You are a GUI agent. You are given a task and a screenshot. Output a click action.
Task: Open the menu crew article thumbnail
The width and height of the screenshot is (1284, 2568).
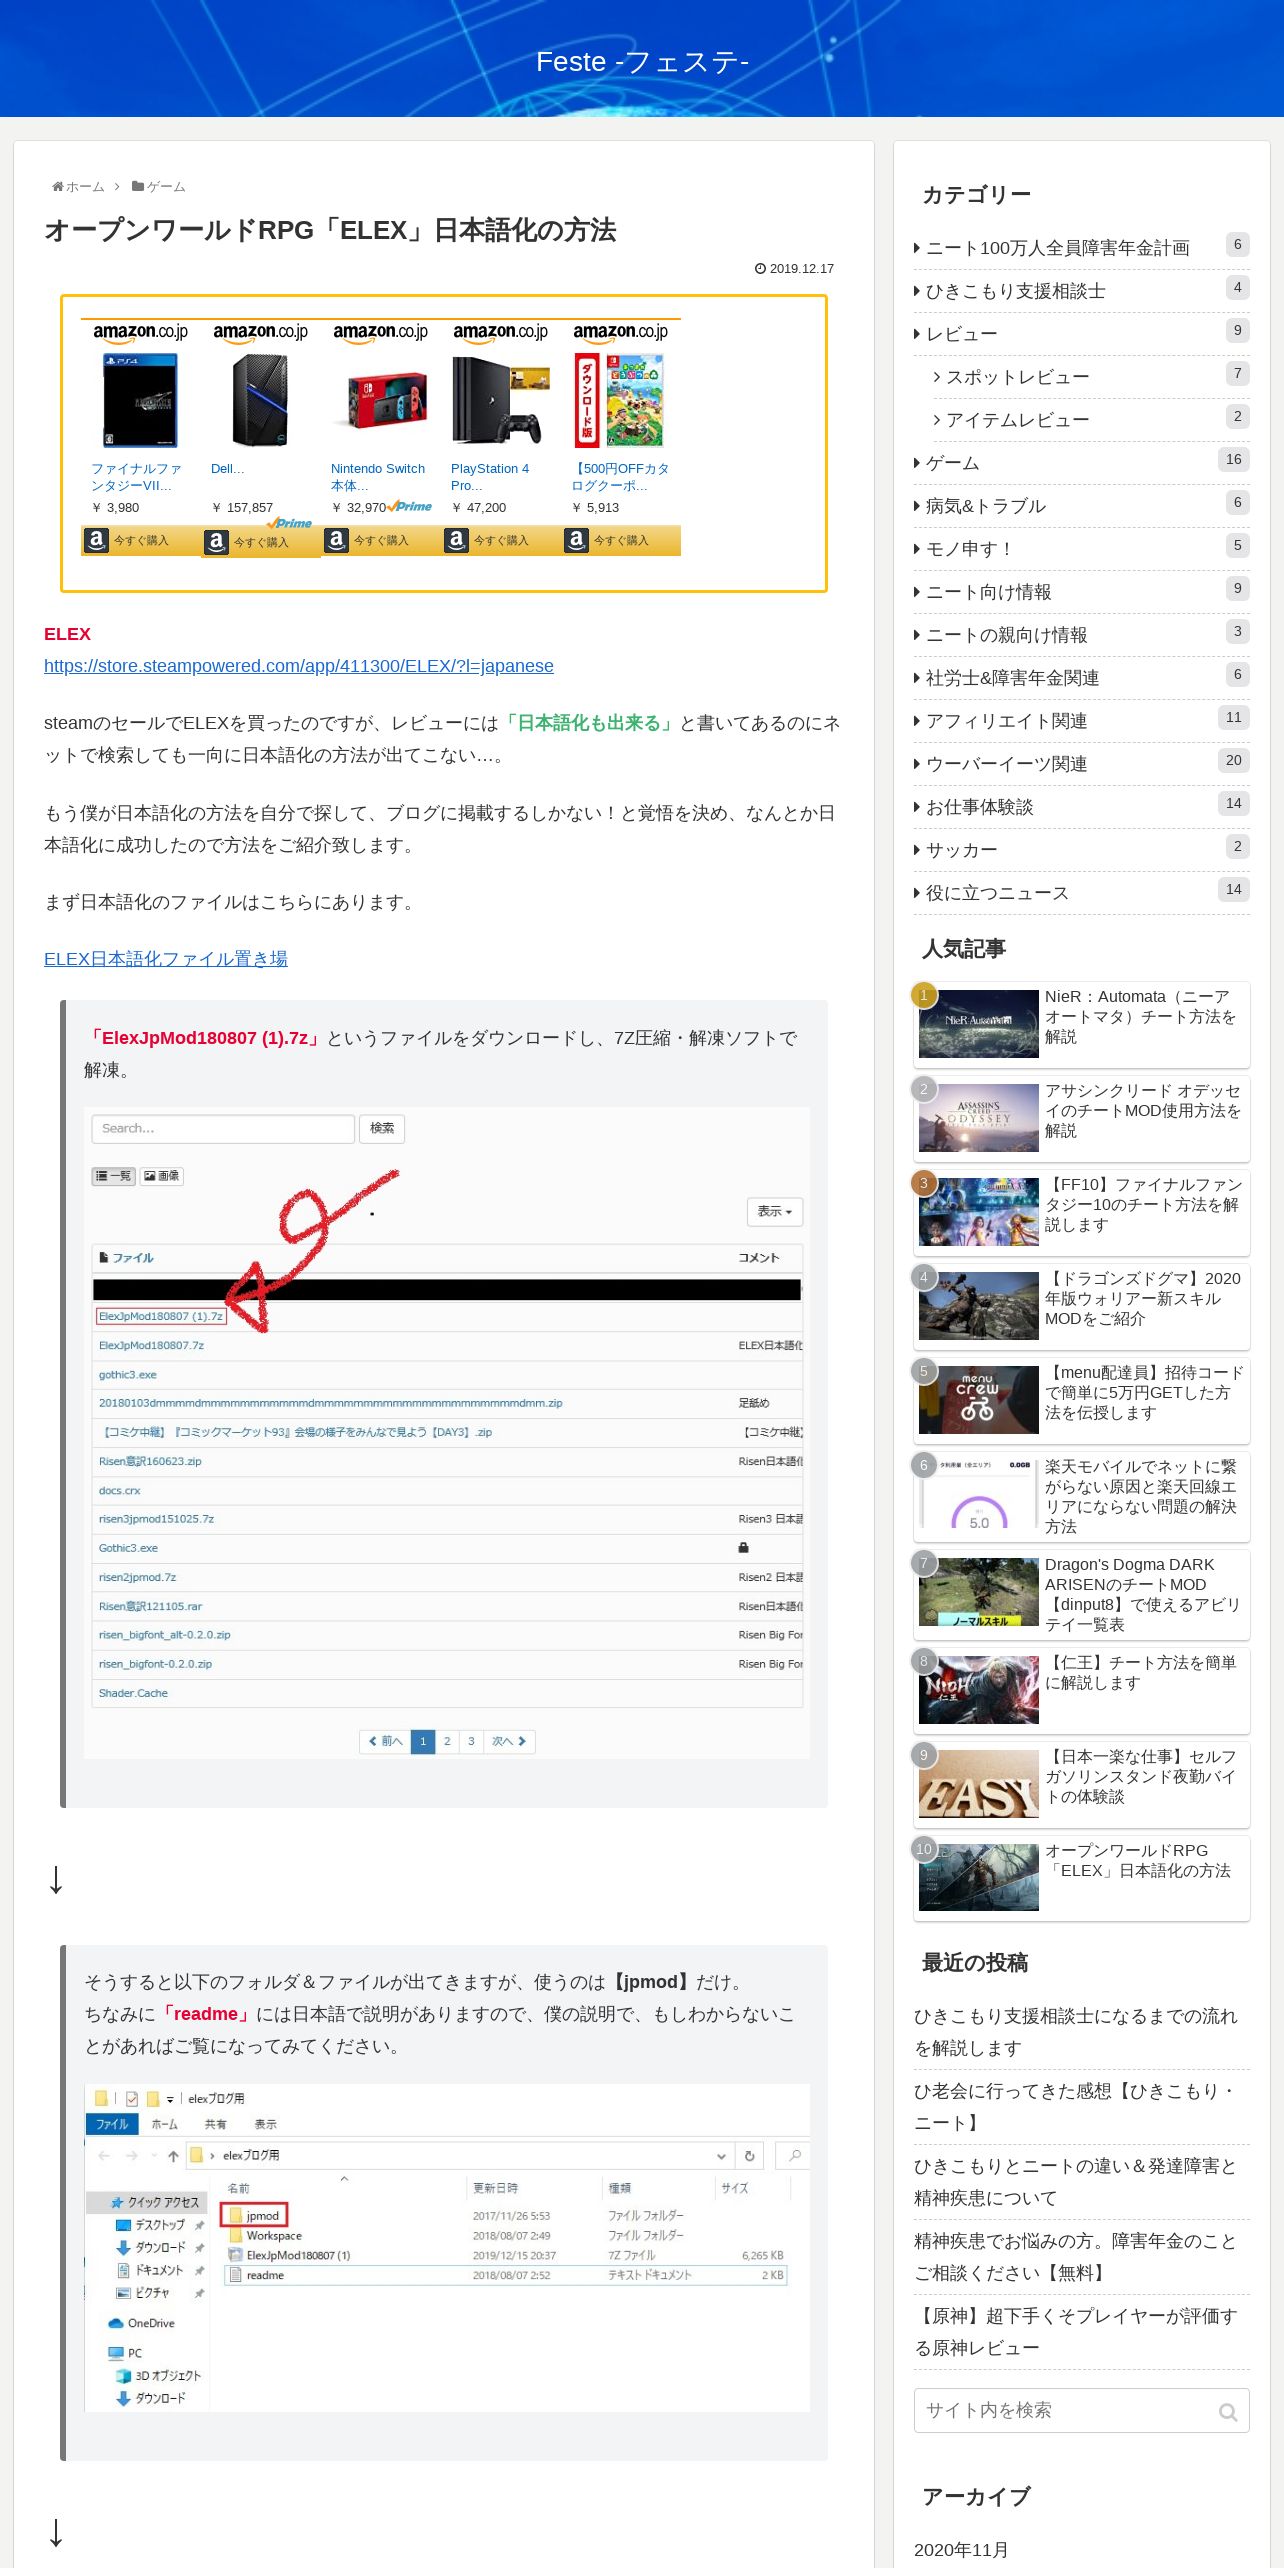pos(979,1400)
